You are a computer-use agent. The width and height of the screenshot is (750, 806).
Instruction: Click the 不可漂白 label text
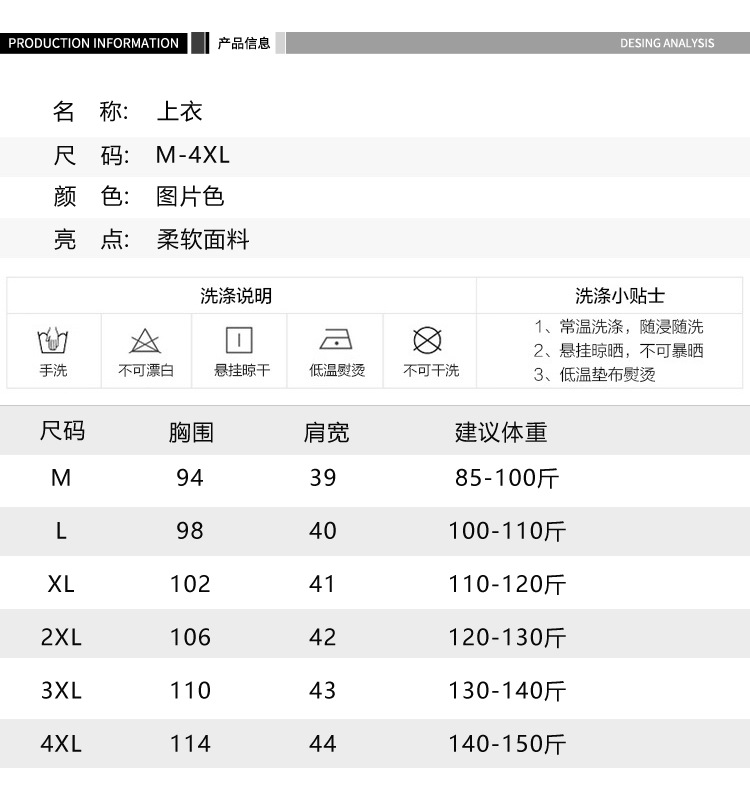coord(146,370)
